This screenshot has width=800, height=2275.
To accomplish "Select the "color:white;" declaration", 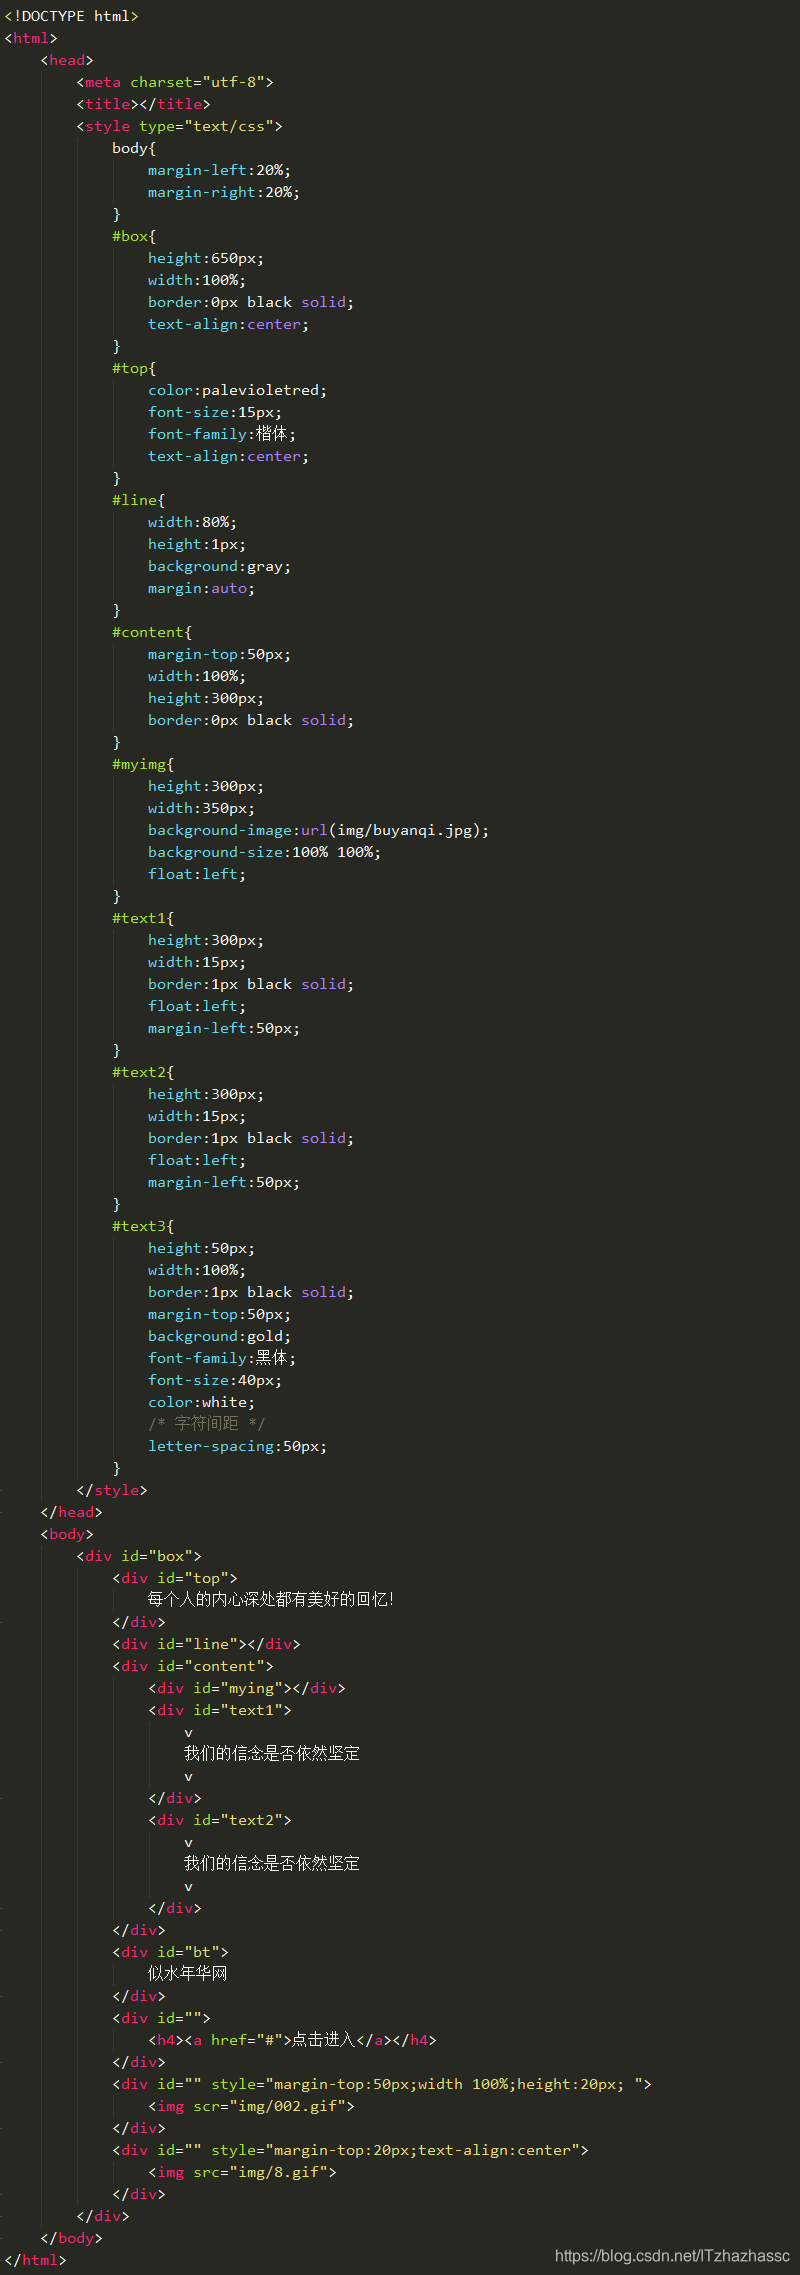I will tap(202, 1402).
